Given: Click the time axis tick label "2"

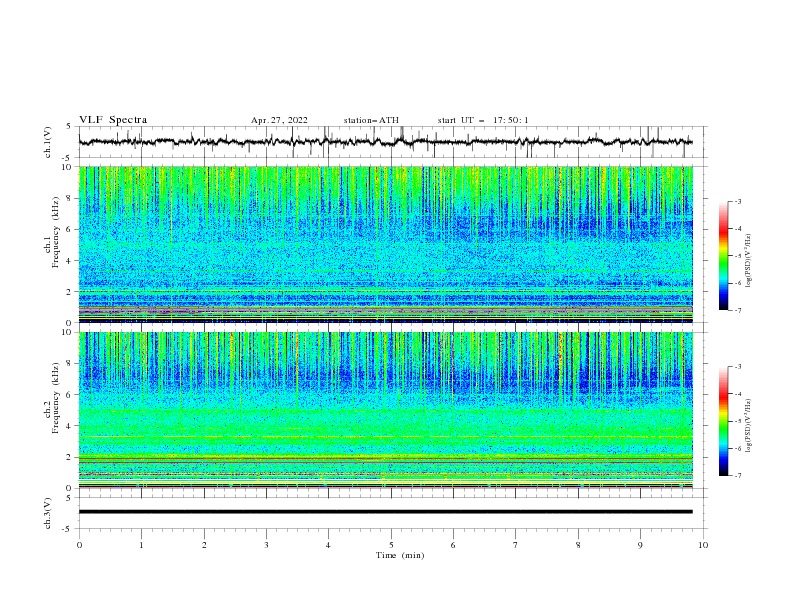Looking at the screenshot, I should 204,545.
